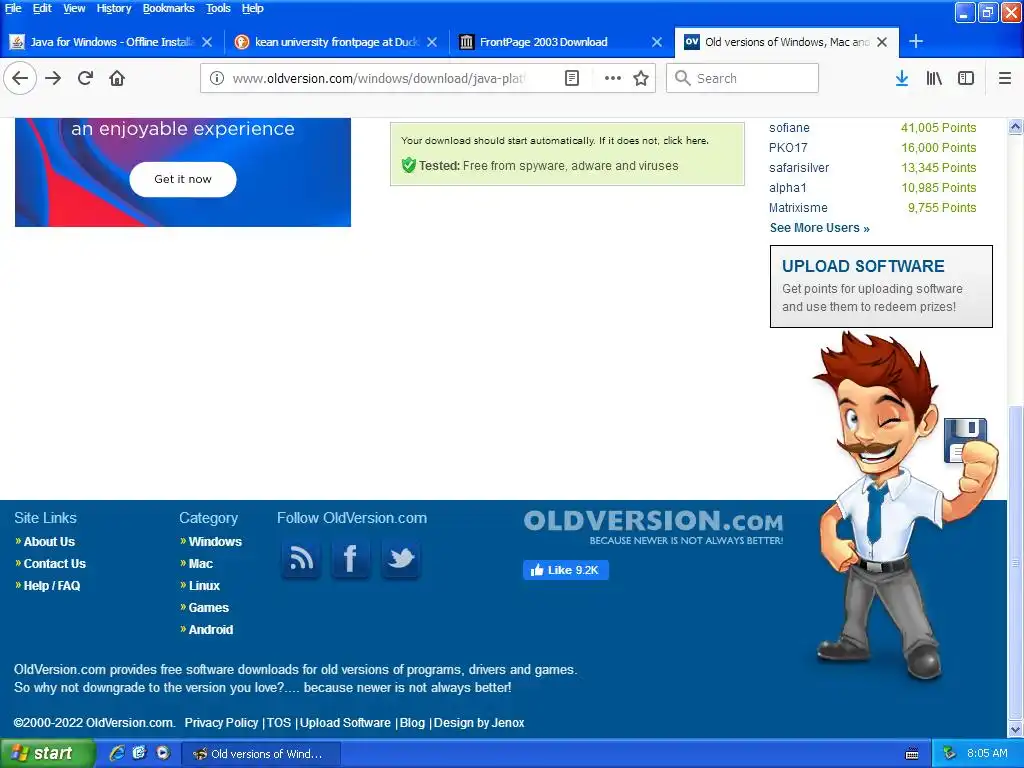Open Games category link
Image resolution: width=1024 pixels, height=768 pixels.
(208, 607)
